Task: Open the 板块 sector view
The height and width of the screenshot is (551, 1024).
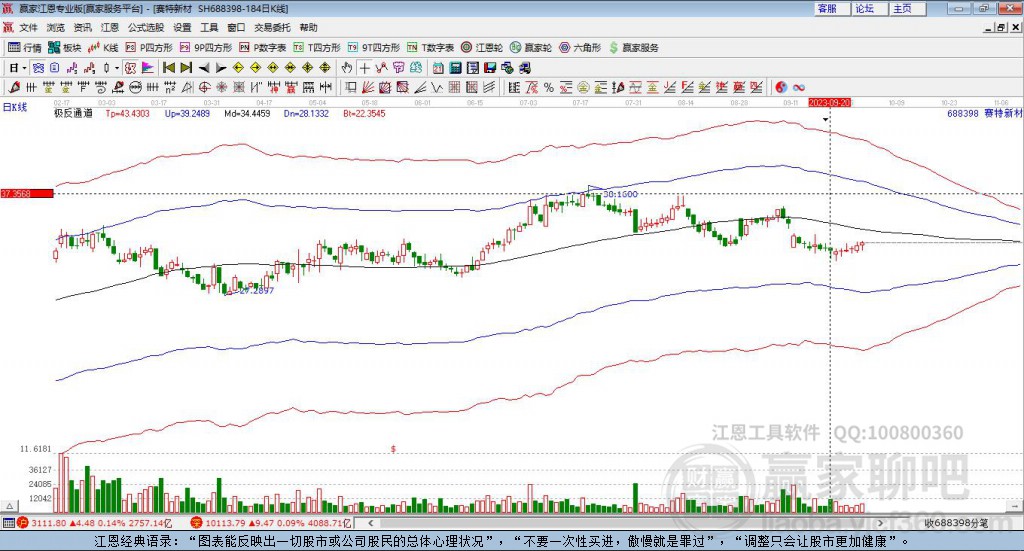Action: 65,48
